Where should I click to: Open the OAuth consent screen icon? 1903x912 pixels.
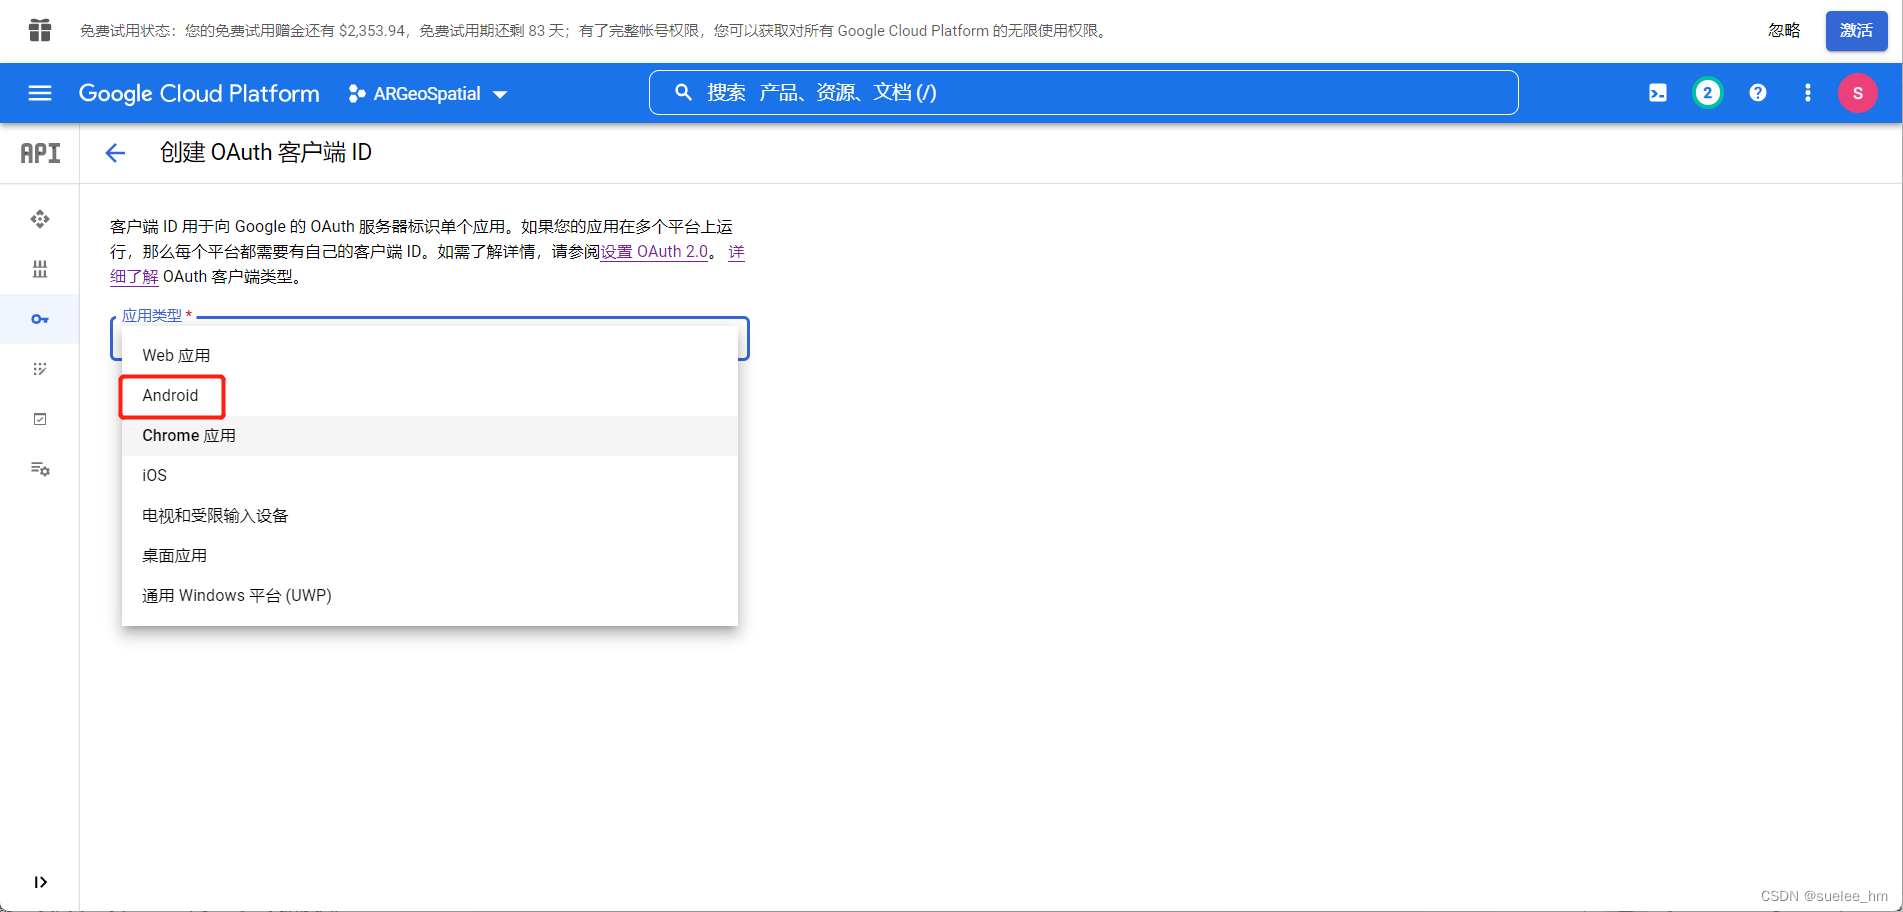tap(40, 369)
